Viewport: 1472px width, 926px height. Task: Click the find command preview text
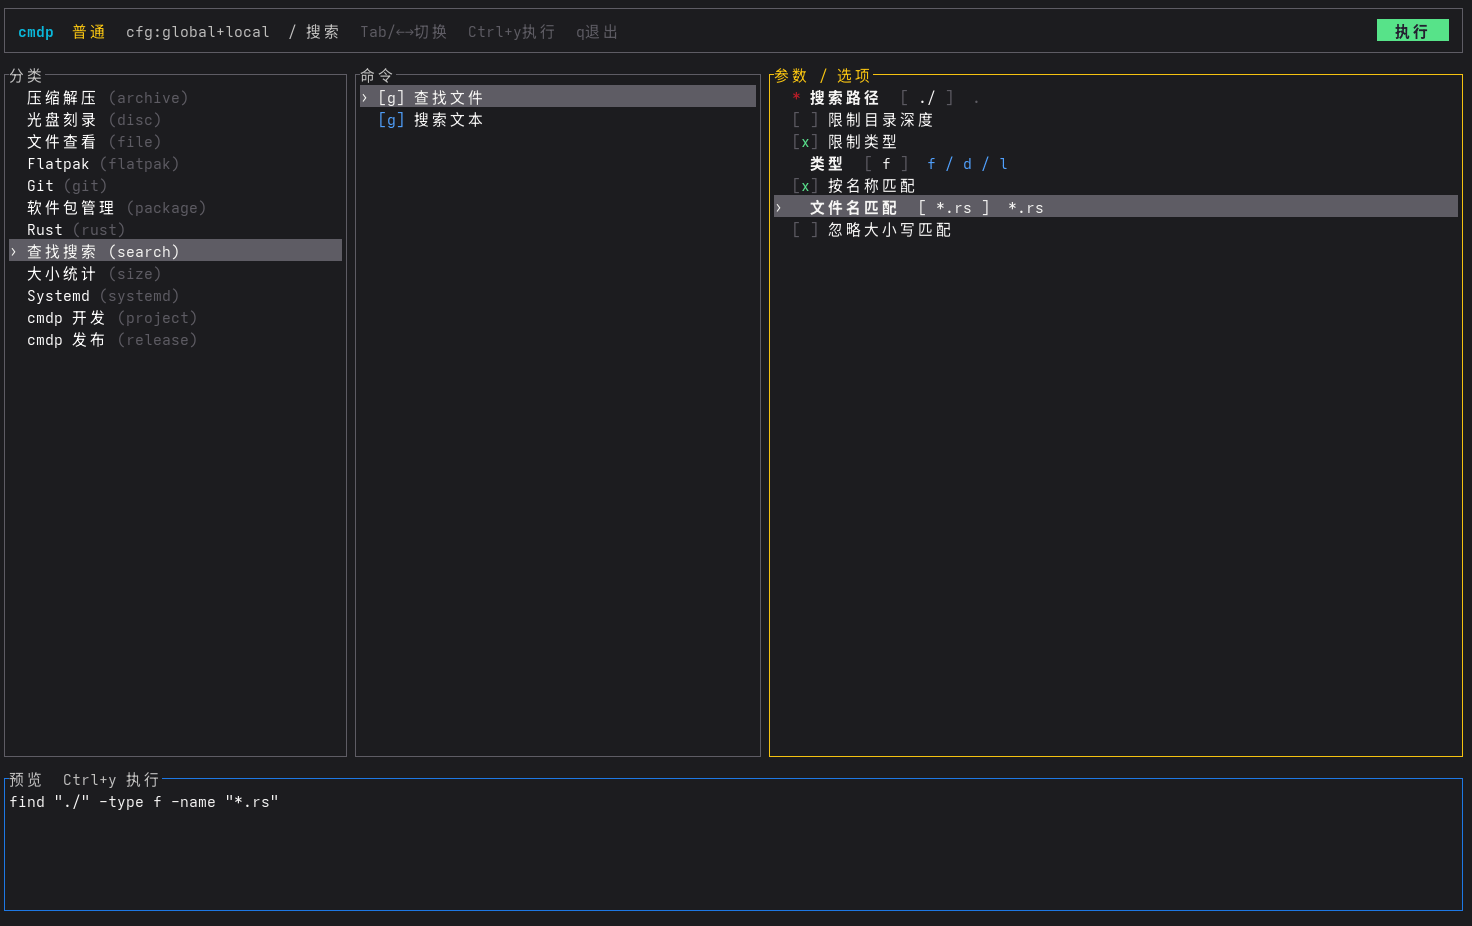point(144,802)
